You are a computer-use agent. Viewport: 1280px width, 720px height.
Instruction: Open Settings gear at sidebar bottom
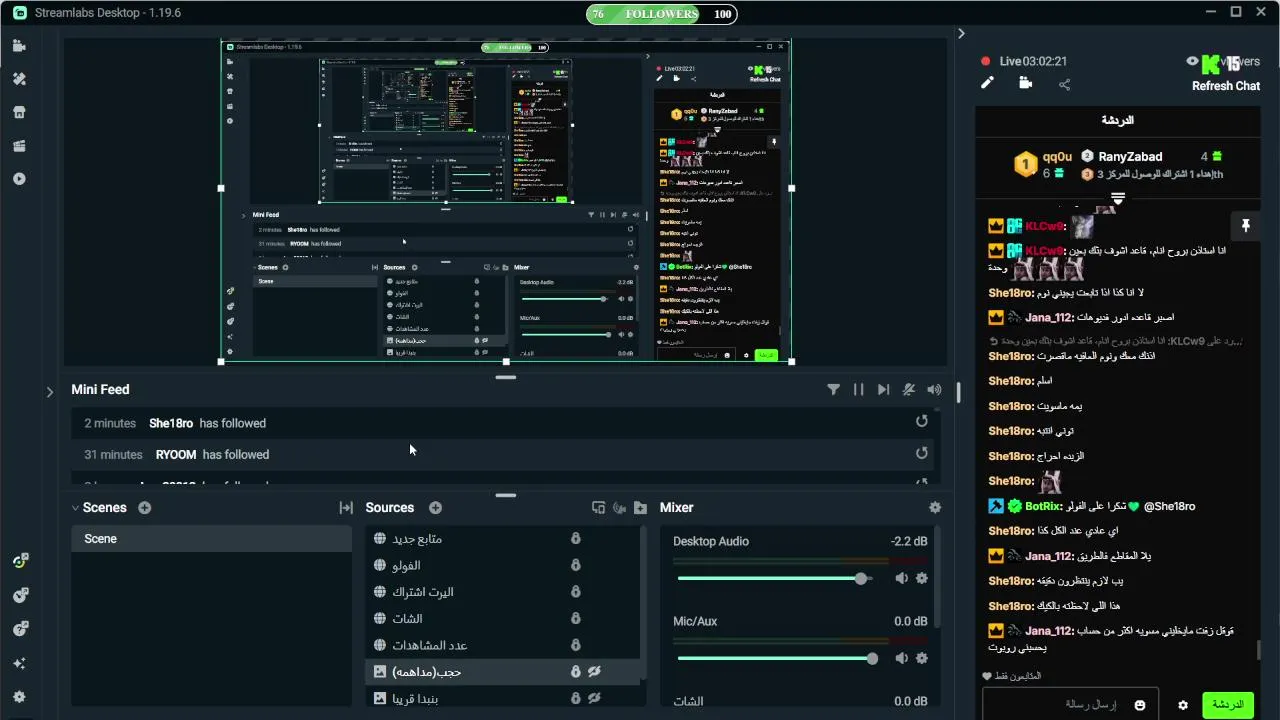point(19,697)
